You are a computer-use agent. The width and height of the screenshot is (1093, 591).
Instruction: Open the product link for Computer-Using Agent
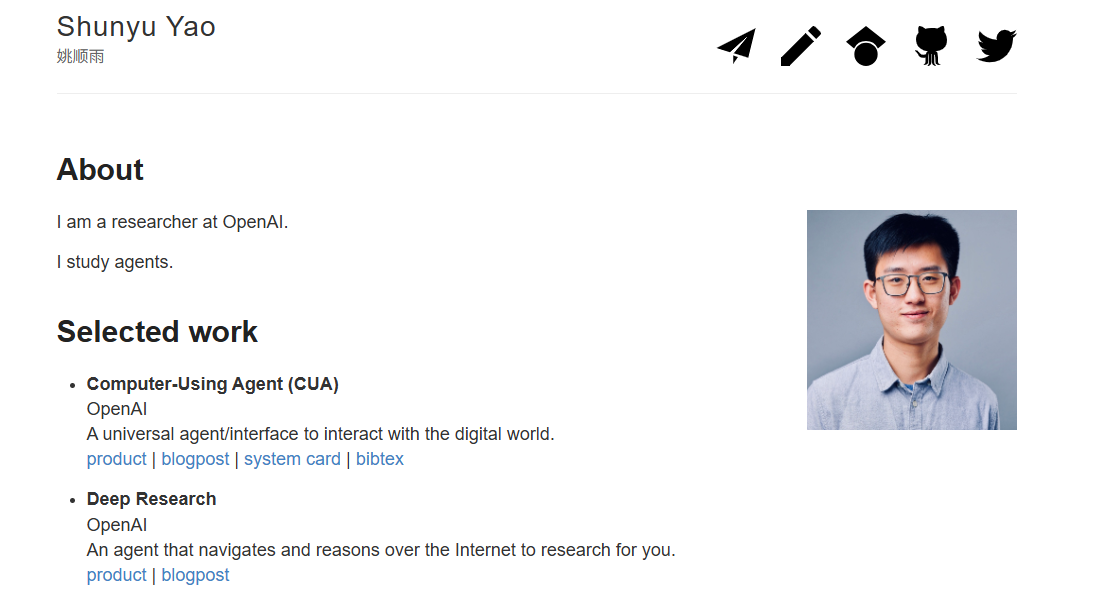tap(117, 459)
